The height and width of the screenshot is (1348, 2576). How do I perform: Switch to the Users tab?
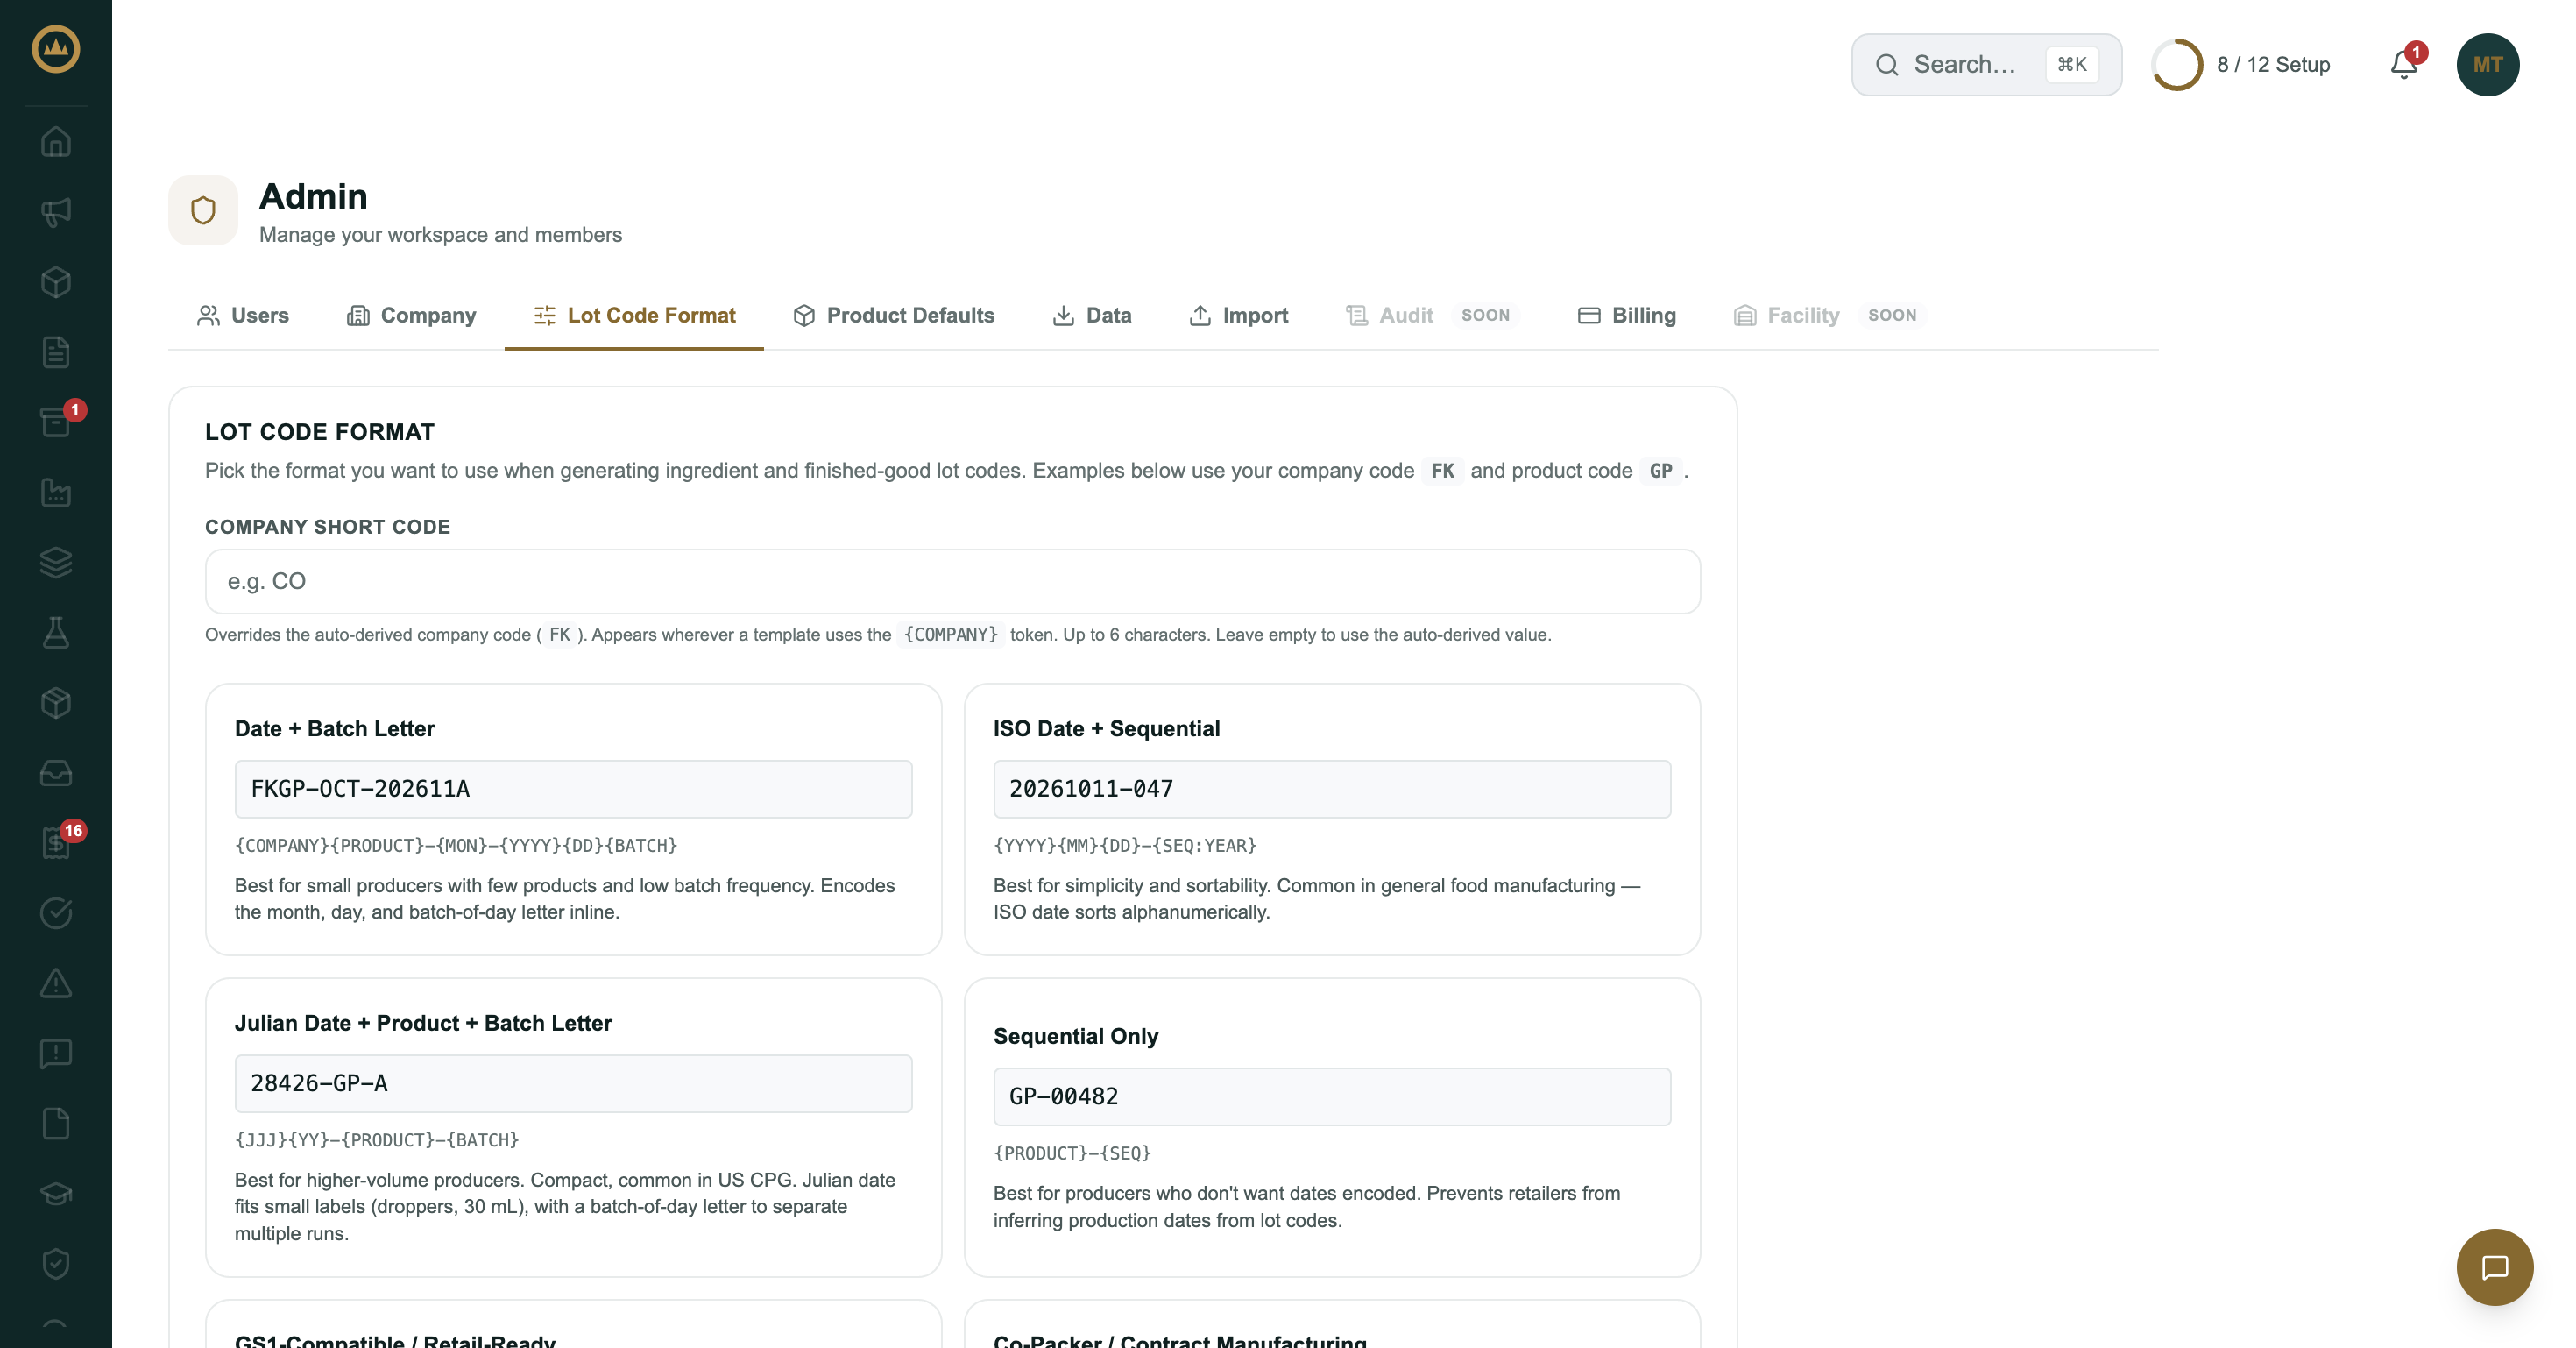coord(243,315)
